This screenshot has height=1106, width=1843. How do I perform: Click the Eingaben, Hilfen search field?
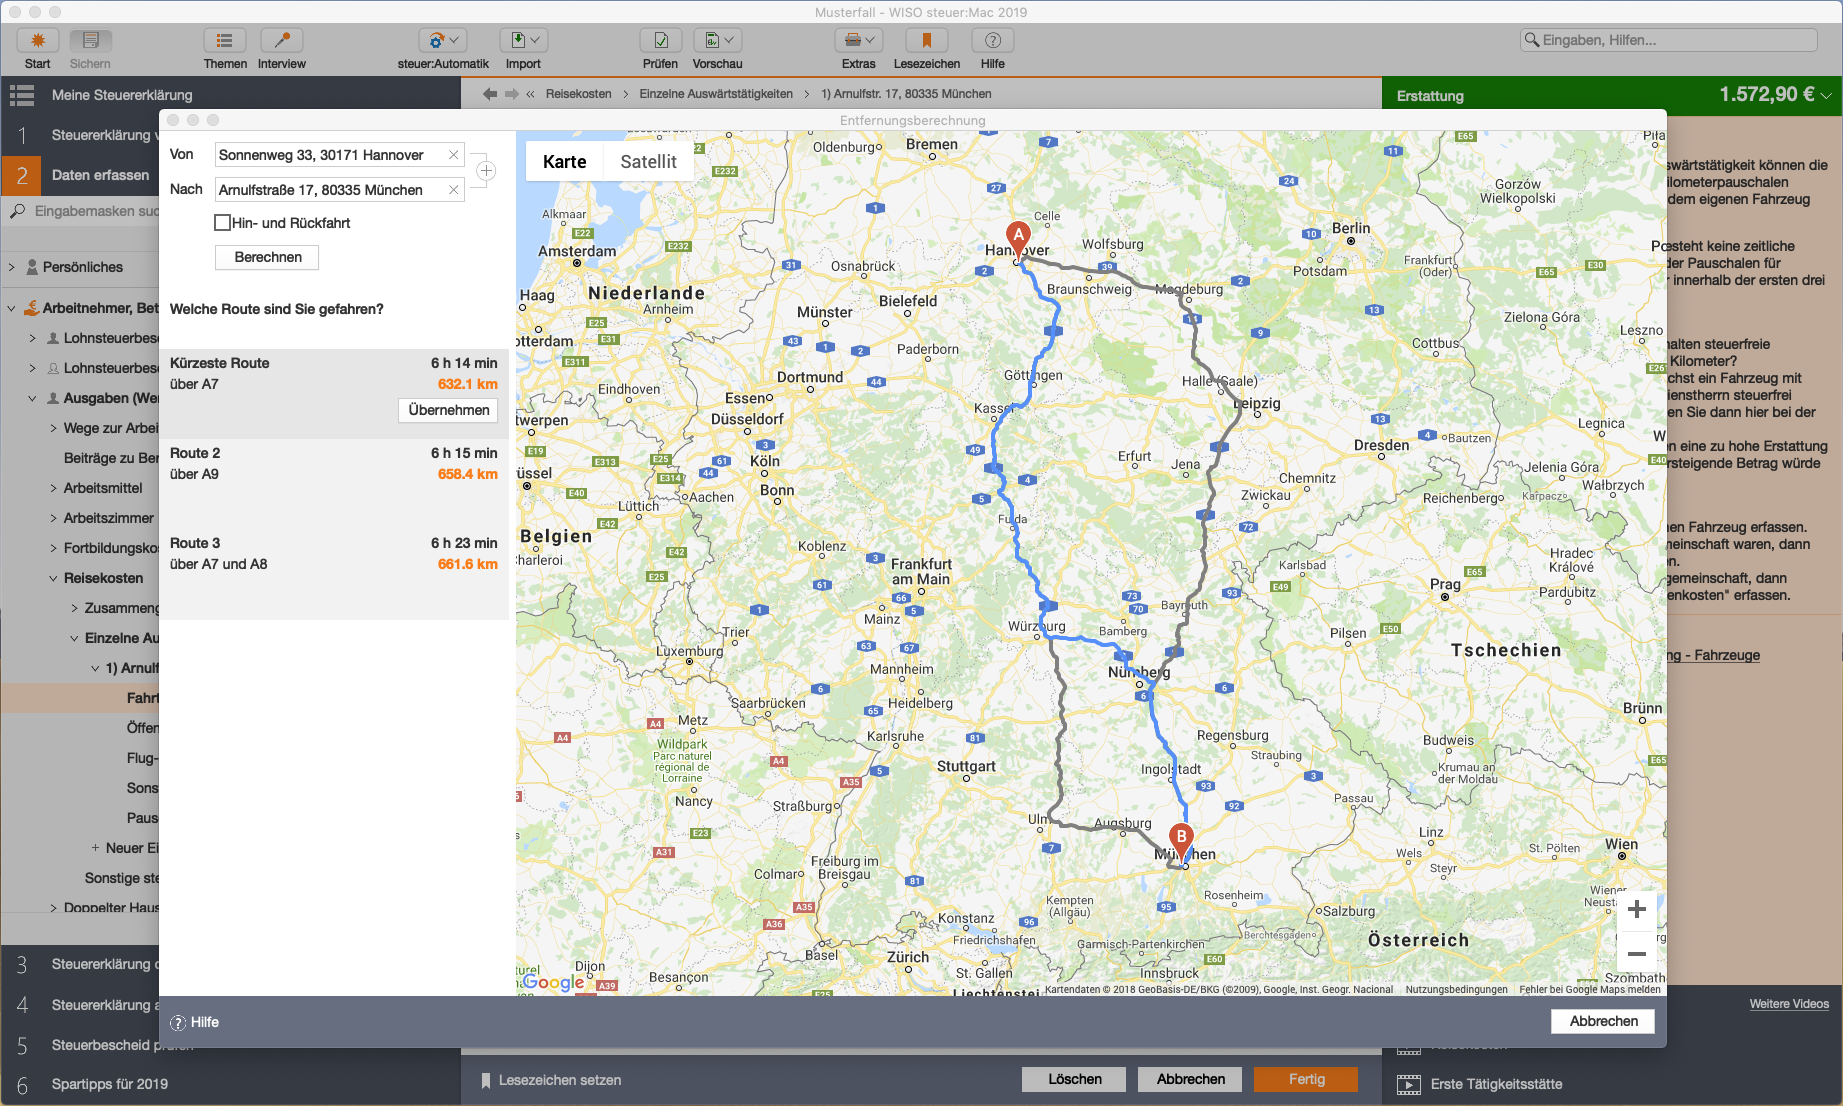coord(1669,40)
